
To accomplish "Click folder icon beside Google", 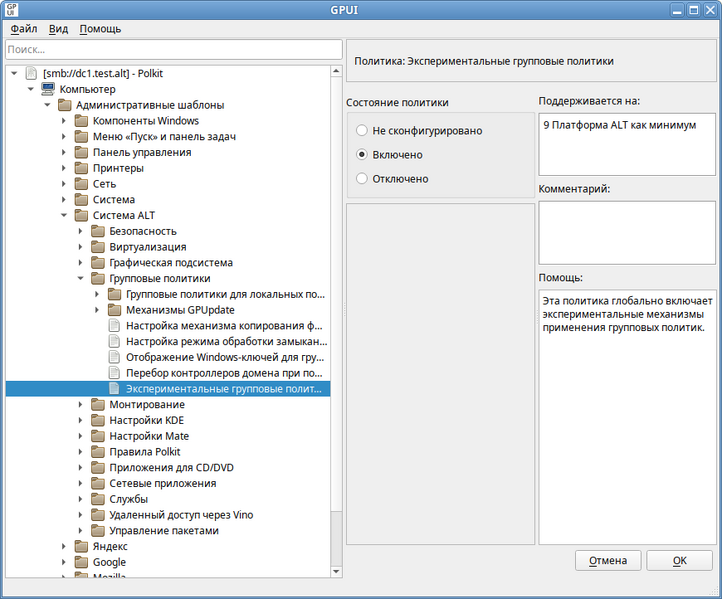I will pyautogui.click(x=81, y=562).
